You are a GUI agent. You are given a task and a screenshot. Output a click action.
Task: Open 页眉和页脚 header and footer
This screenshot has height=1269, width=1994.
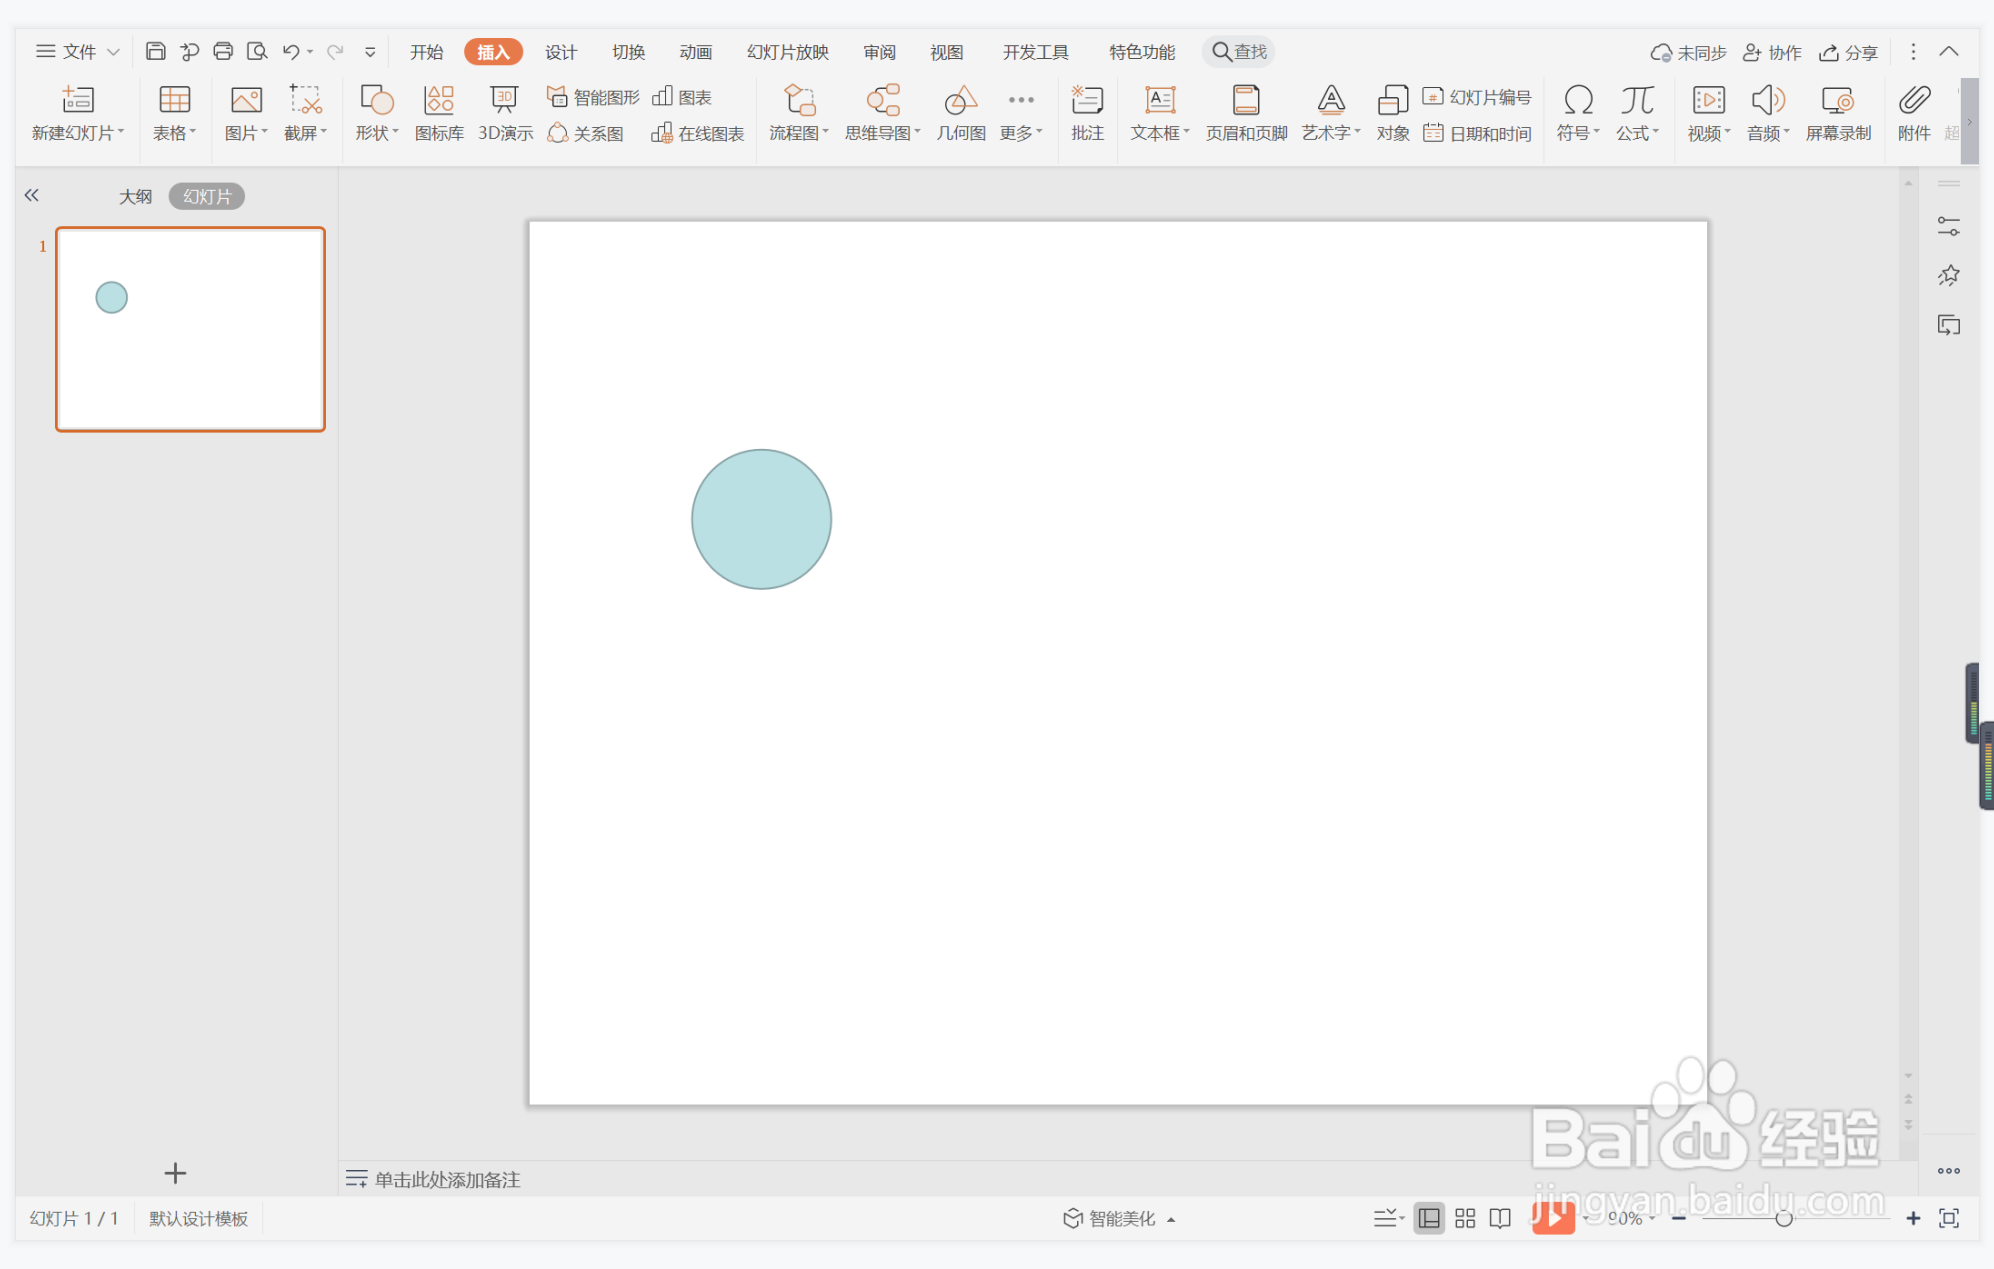click(1245, 112)
